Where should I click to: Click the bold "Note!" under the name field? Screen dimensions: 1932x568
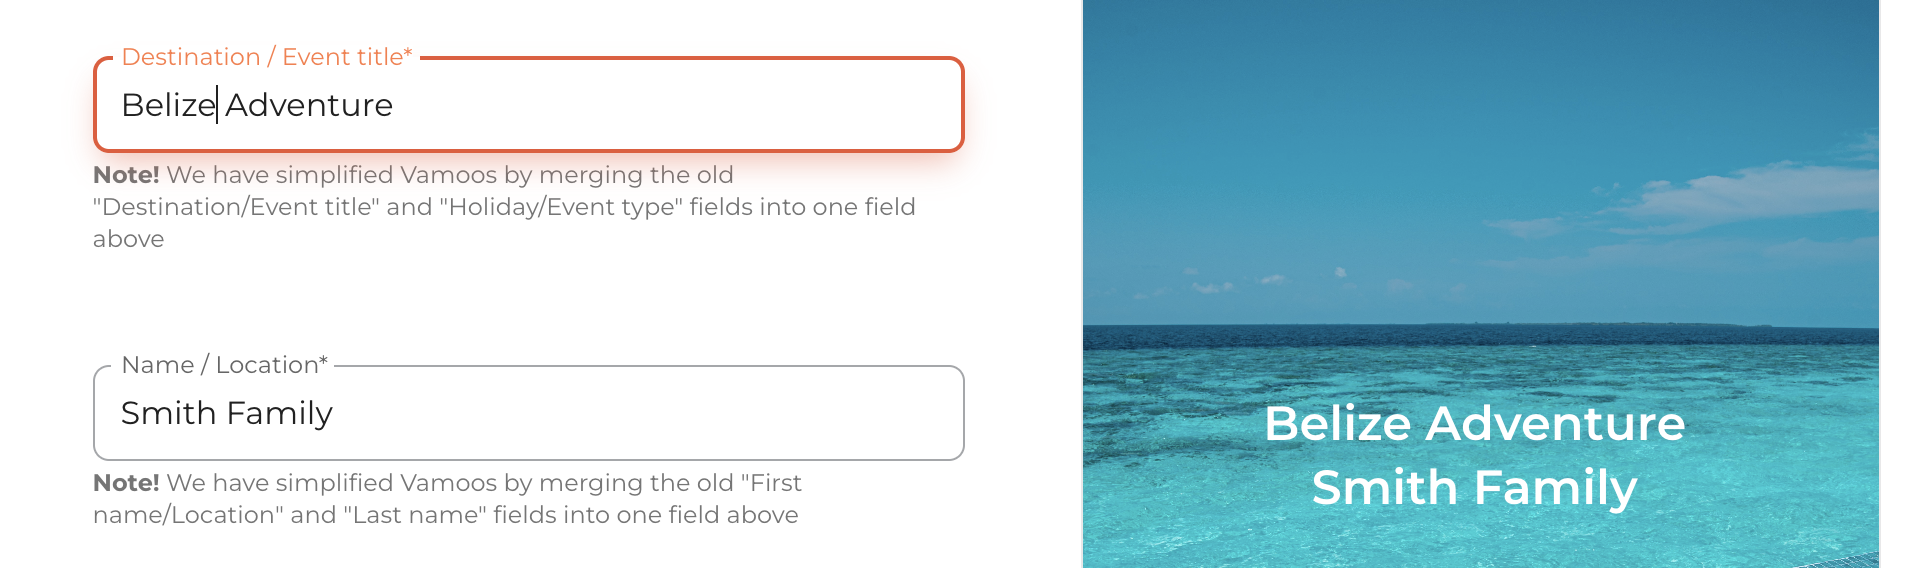tap(126, 483)
